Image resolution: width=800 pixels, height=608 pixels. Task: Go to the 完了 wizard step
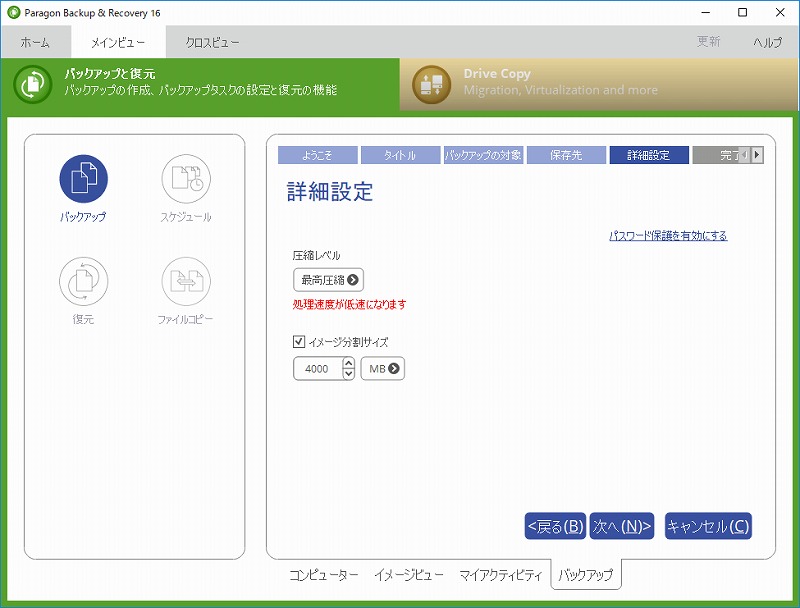[716, 155]
